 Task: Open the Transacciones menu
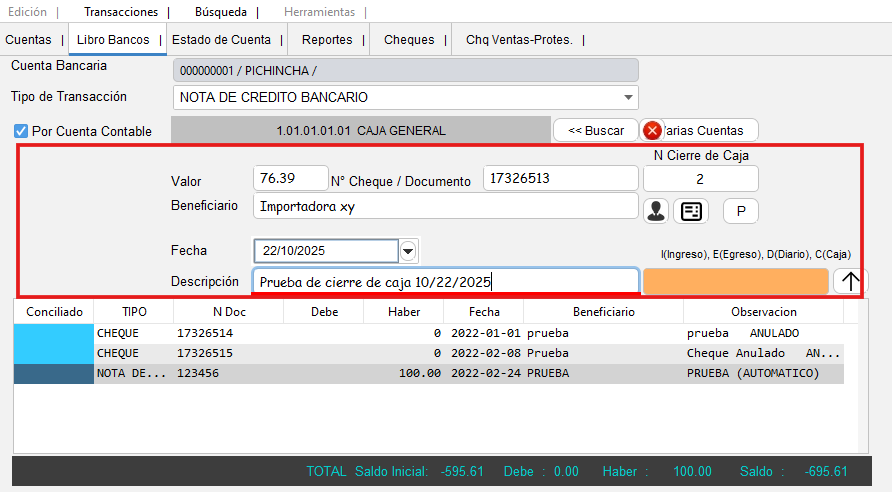pyautogui.click(x=121, y=12)
